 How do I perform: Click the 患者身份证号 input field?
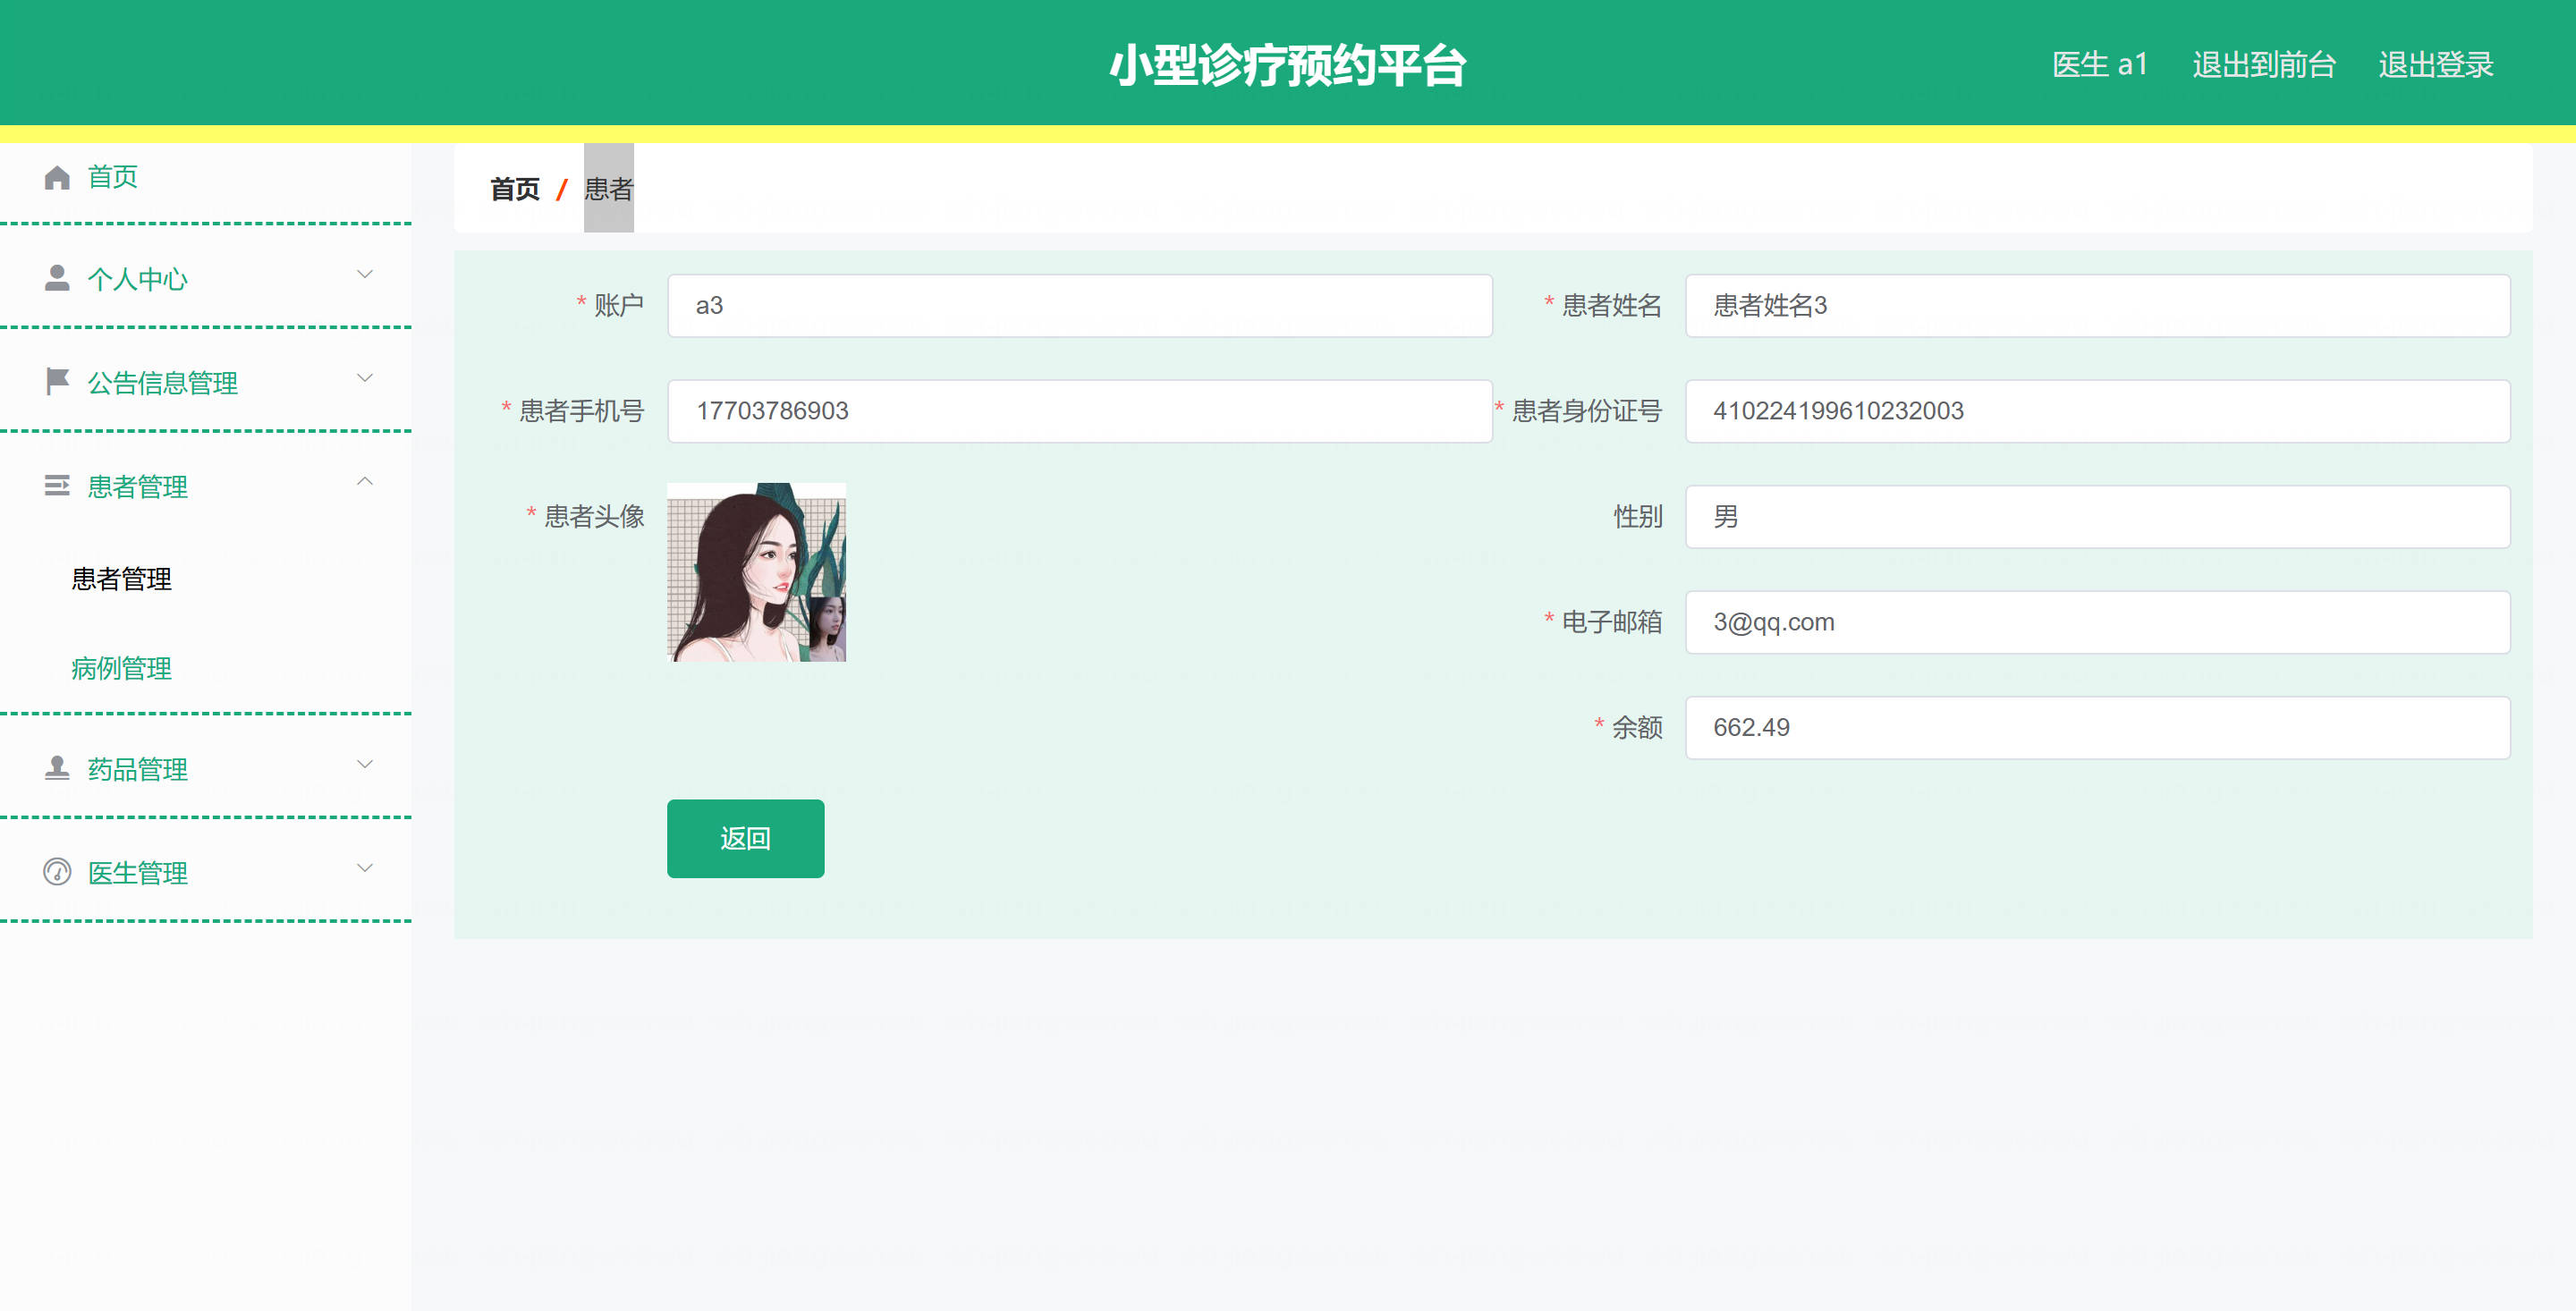click(2097, 411)
